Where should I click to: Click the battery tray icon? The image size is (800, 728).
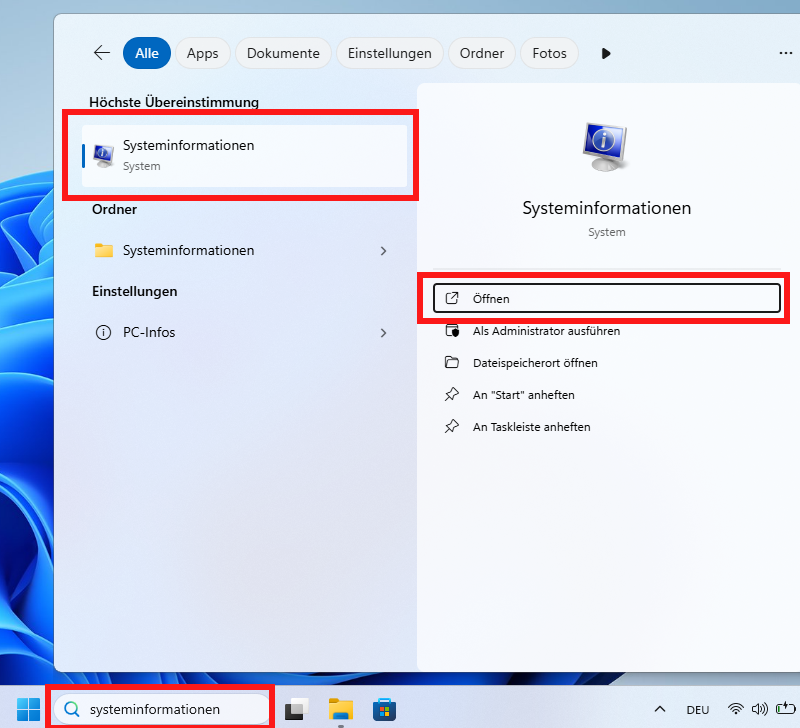[785, 708]
